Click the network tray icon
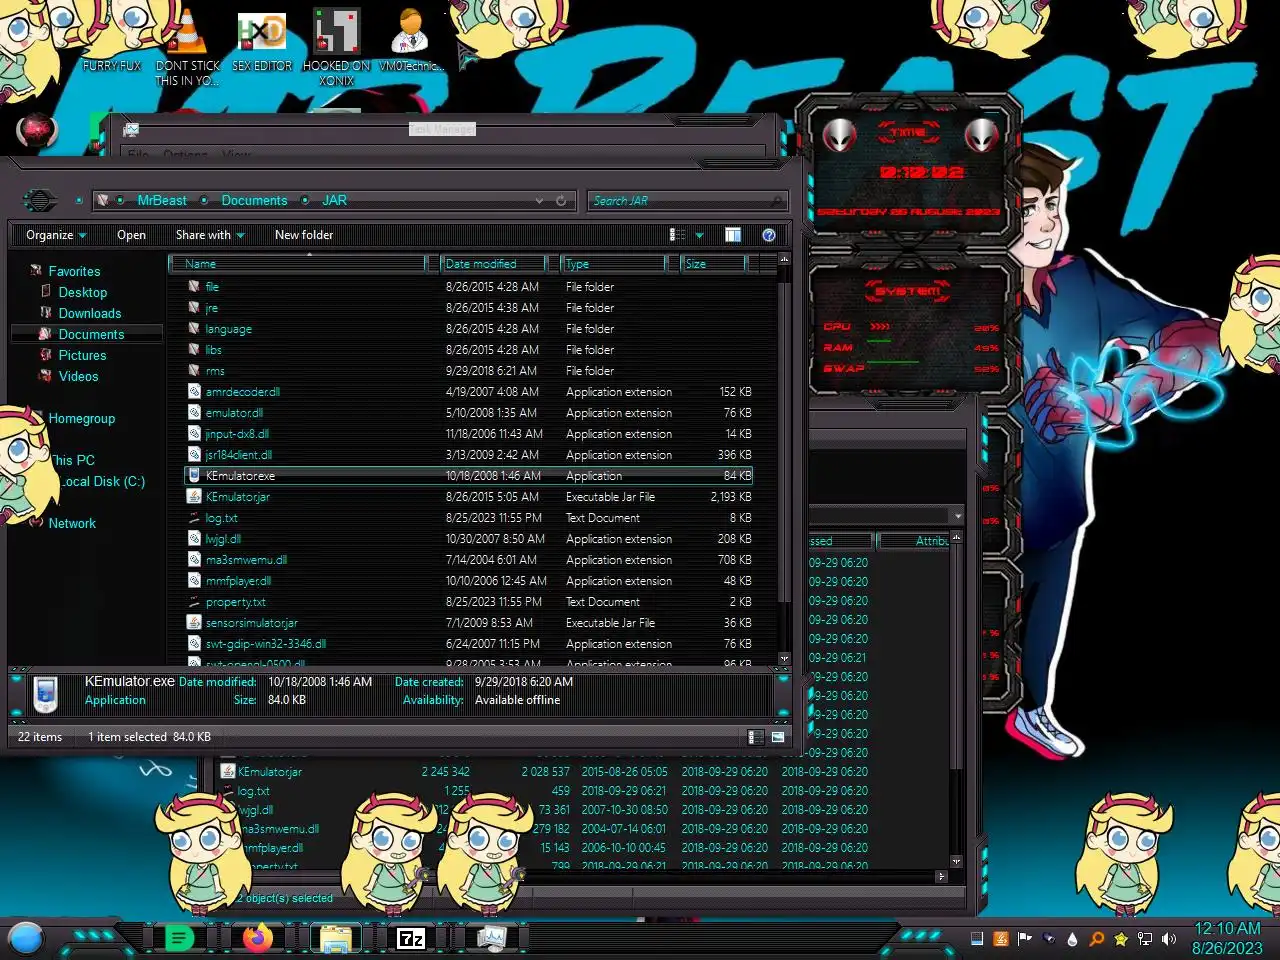The image size is (1280, 960). 1145,939
